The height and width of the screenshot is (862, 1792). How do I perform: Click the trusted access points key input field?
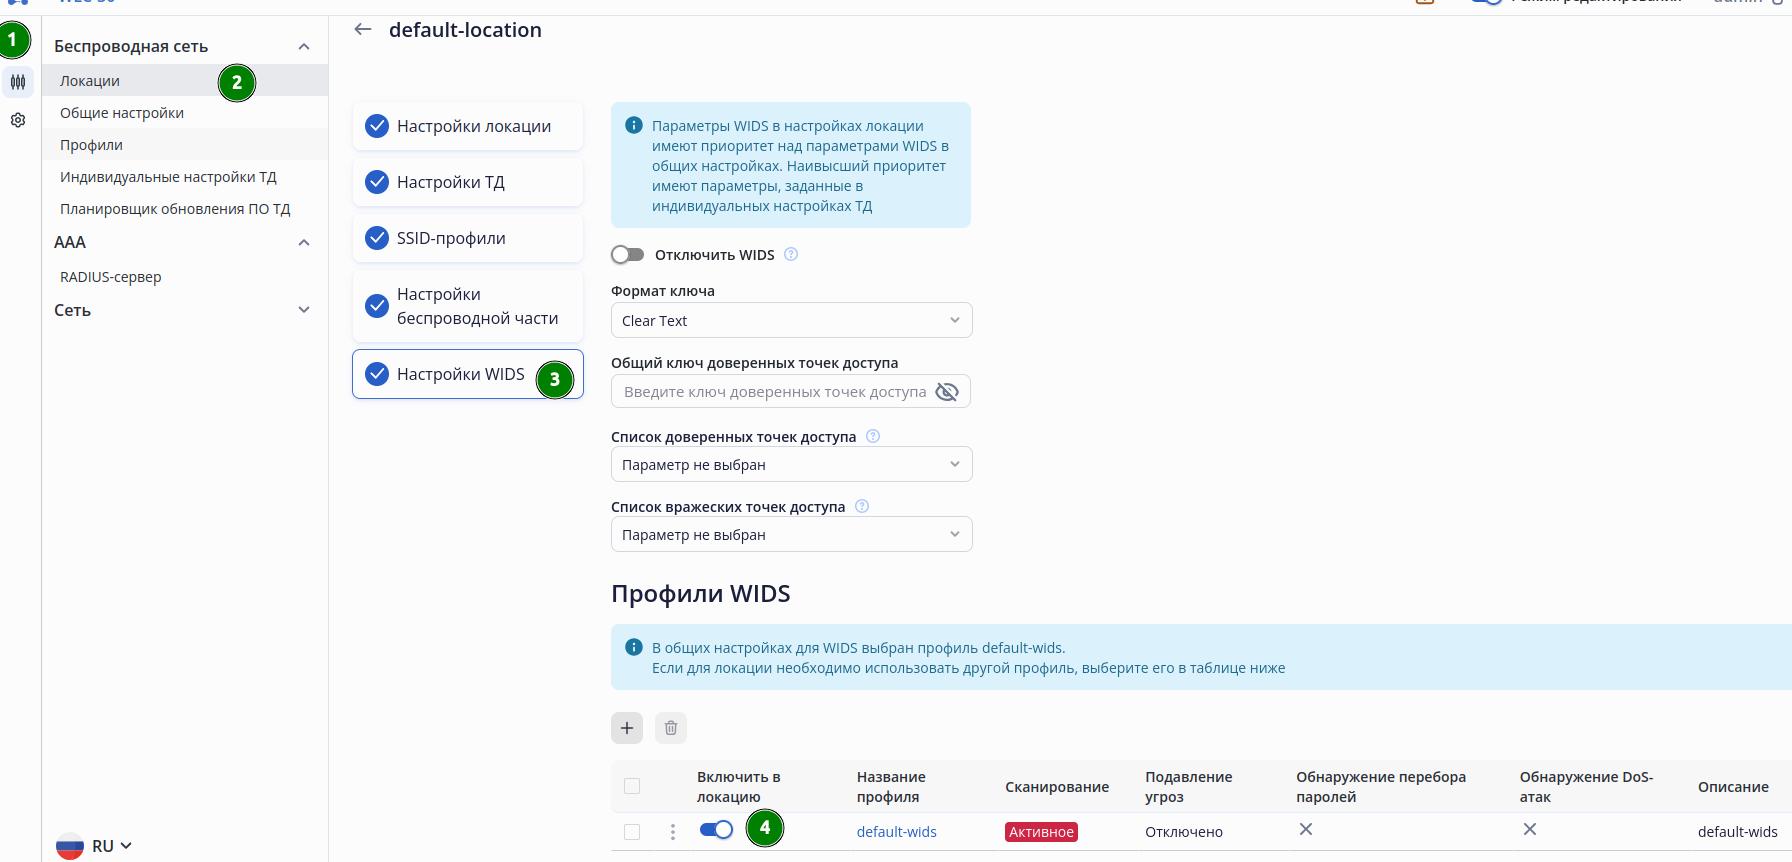coord(774,392)
